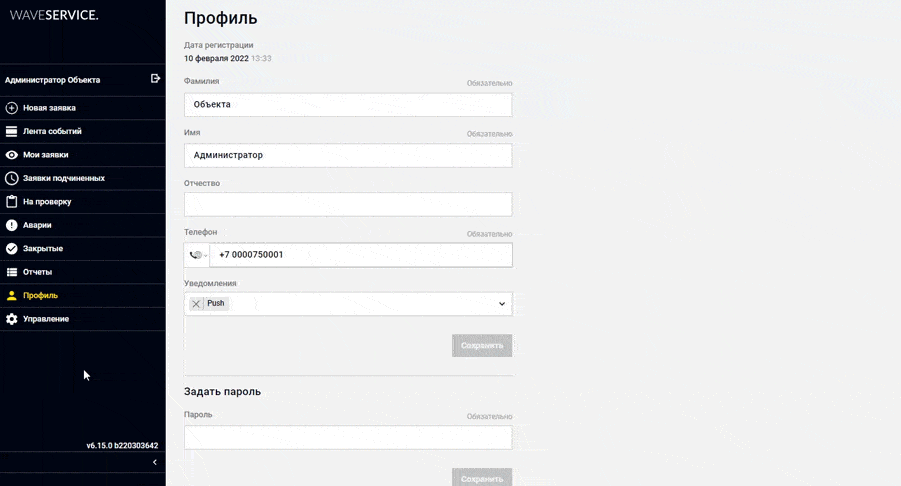Click the clipboard icon for На проверку
The height and width of the screenshot is (486, 901).
(x=12, y=202)
